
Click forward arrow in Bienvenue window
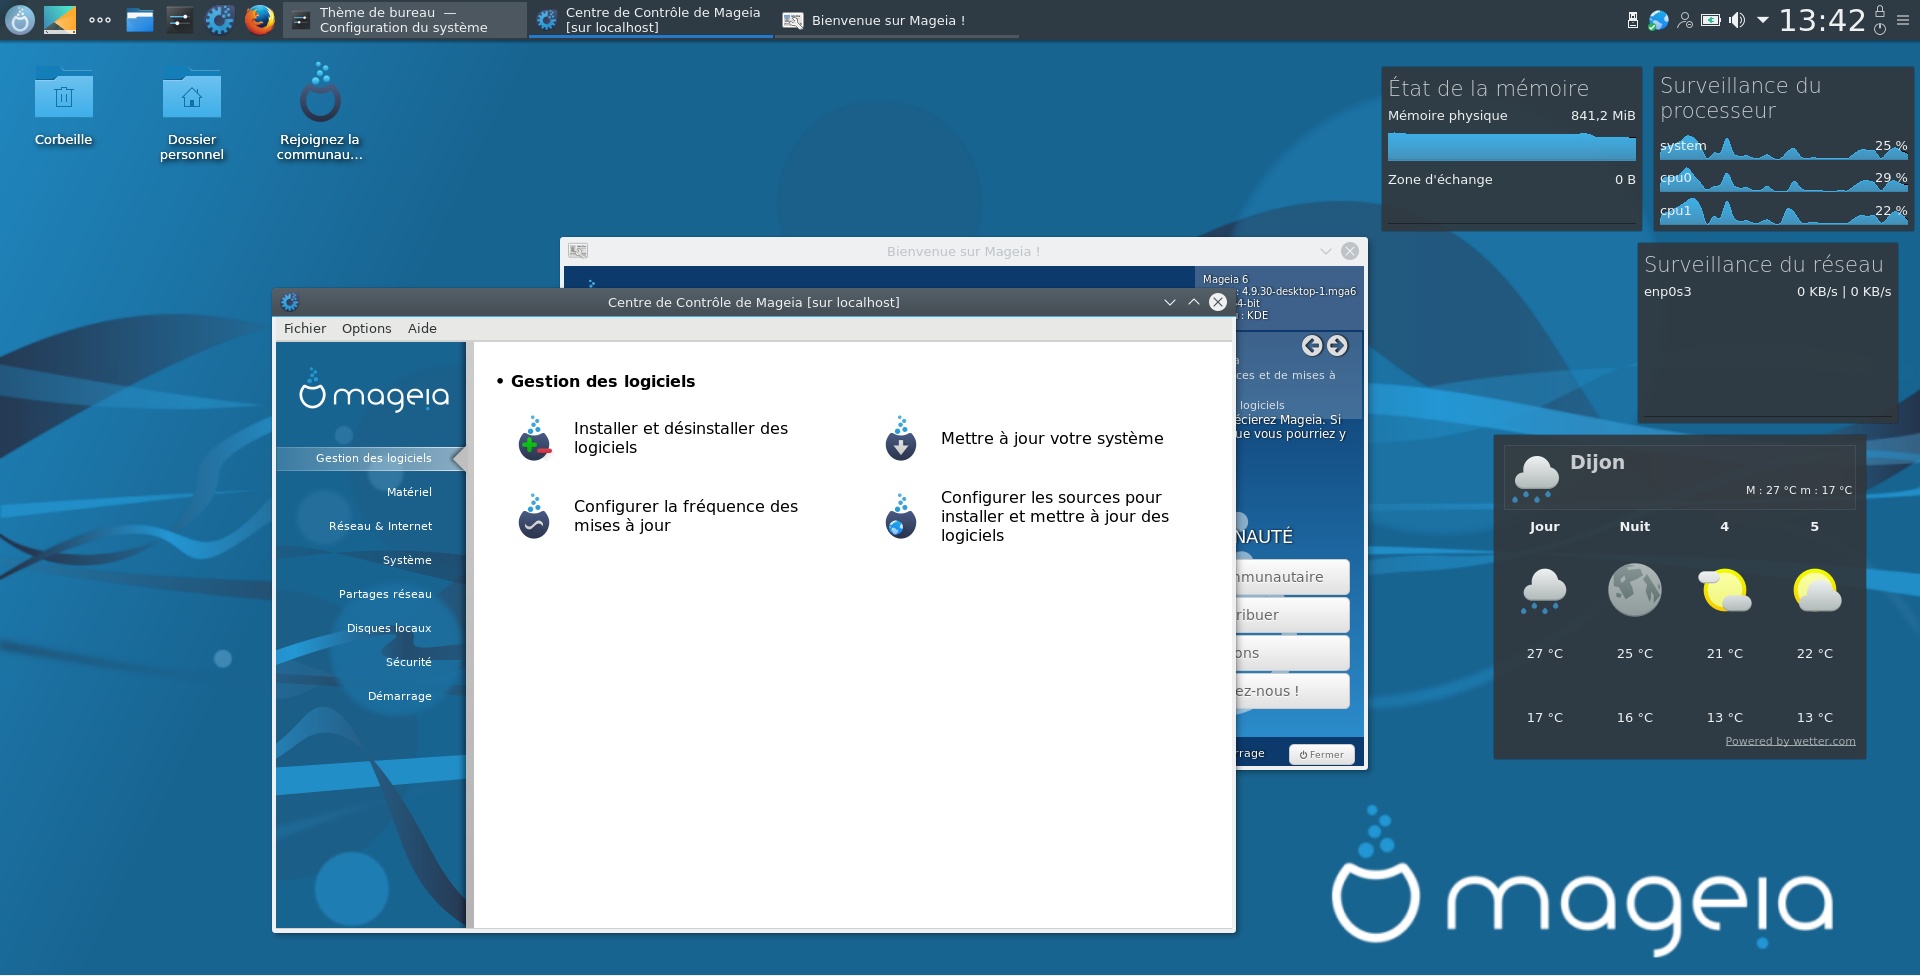pyautogui.click(x=1337, y=346)
